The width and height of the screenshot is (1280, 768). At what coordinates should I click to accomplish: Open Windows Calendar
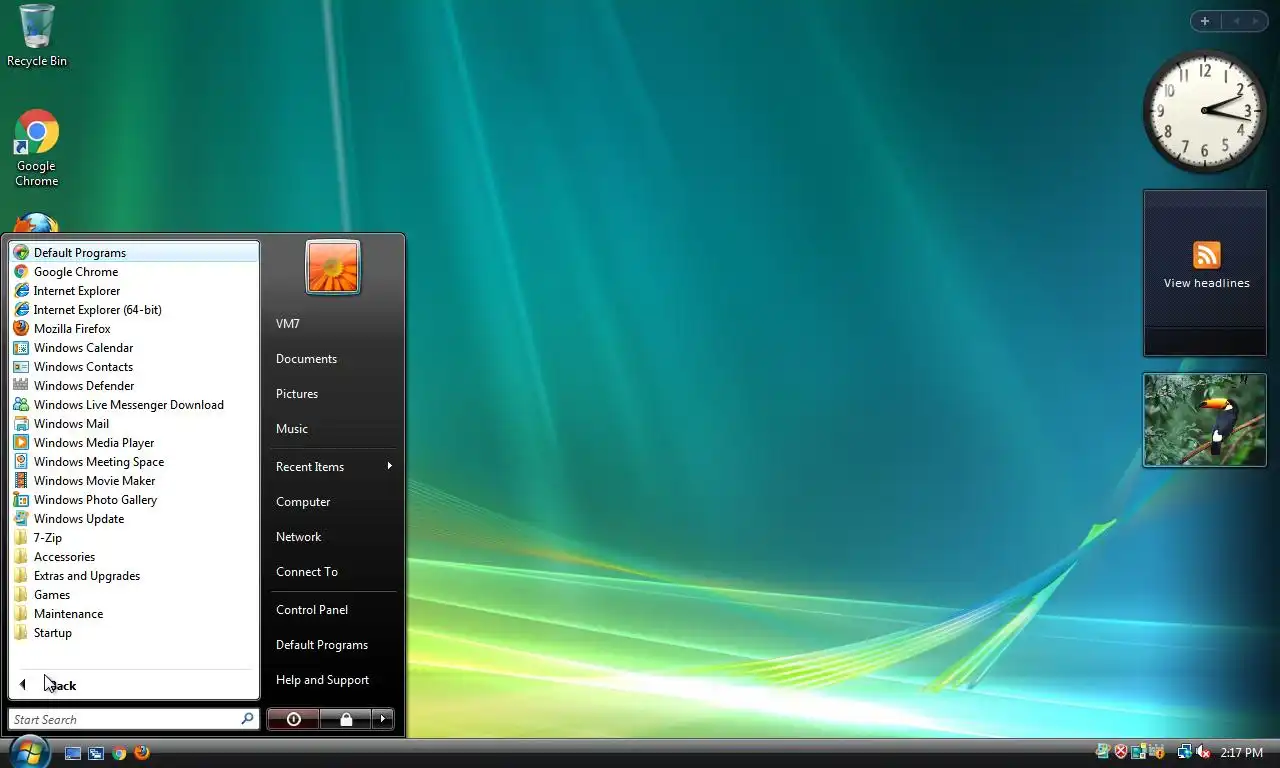(134, 348)
